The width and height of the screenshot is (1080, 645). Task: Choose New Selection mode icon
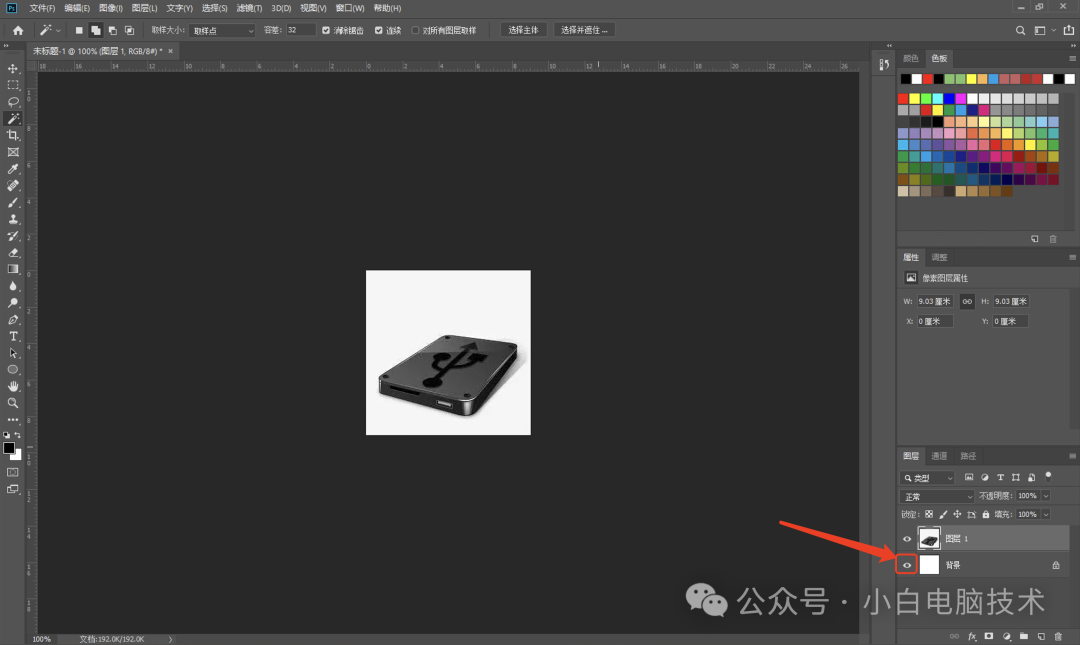tap(79, 30)
